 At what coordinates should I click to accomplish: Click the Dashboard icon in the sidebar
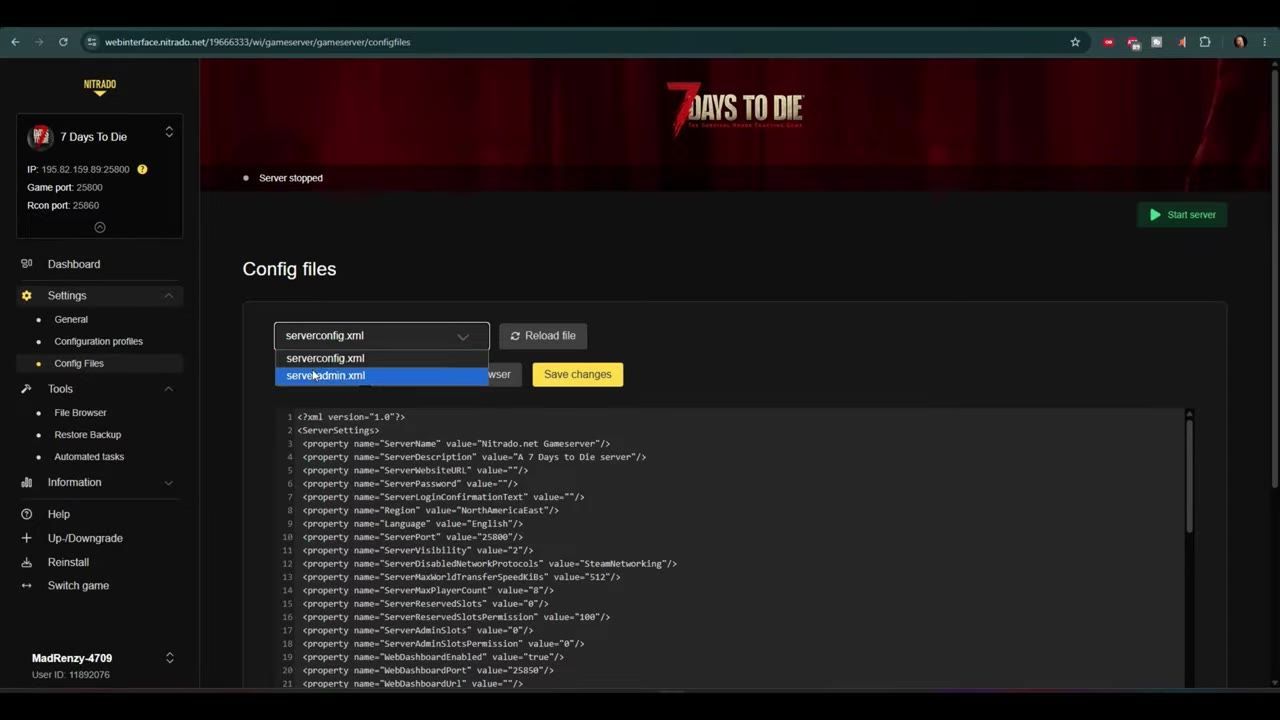[x=27, y=264]
